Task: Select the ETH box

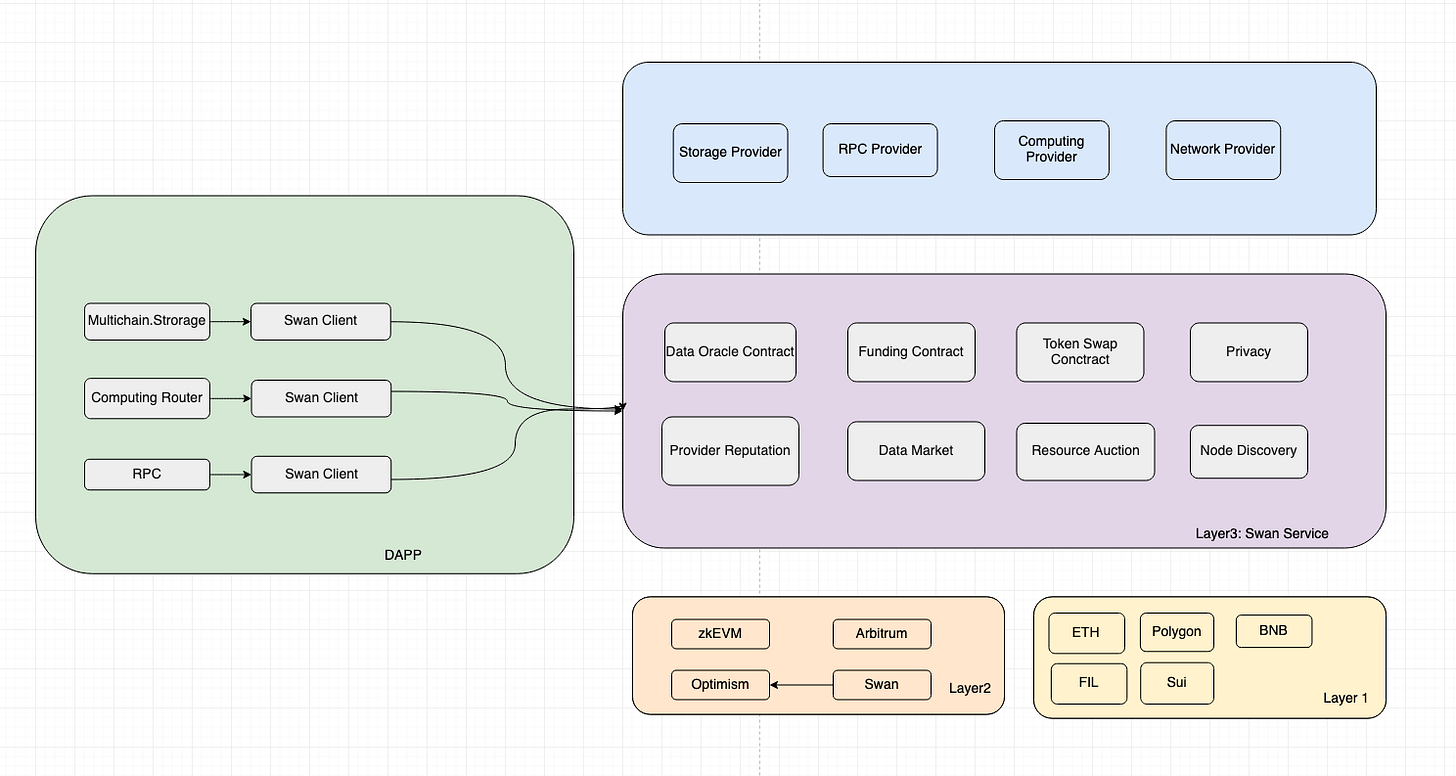Action: 1086,633
